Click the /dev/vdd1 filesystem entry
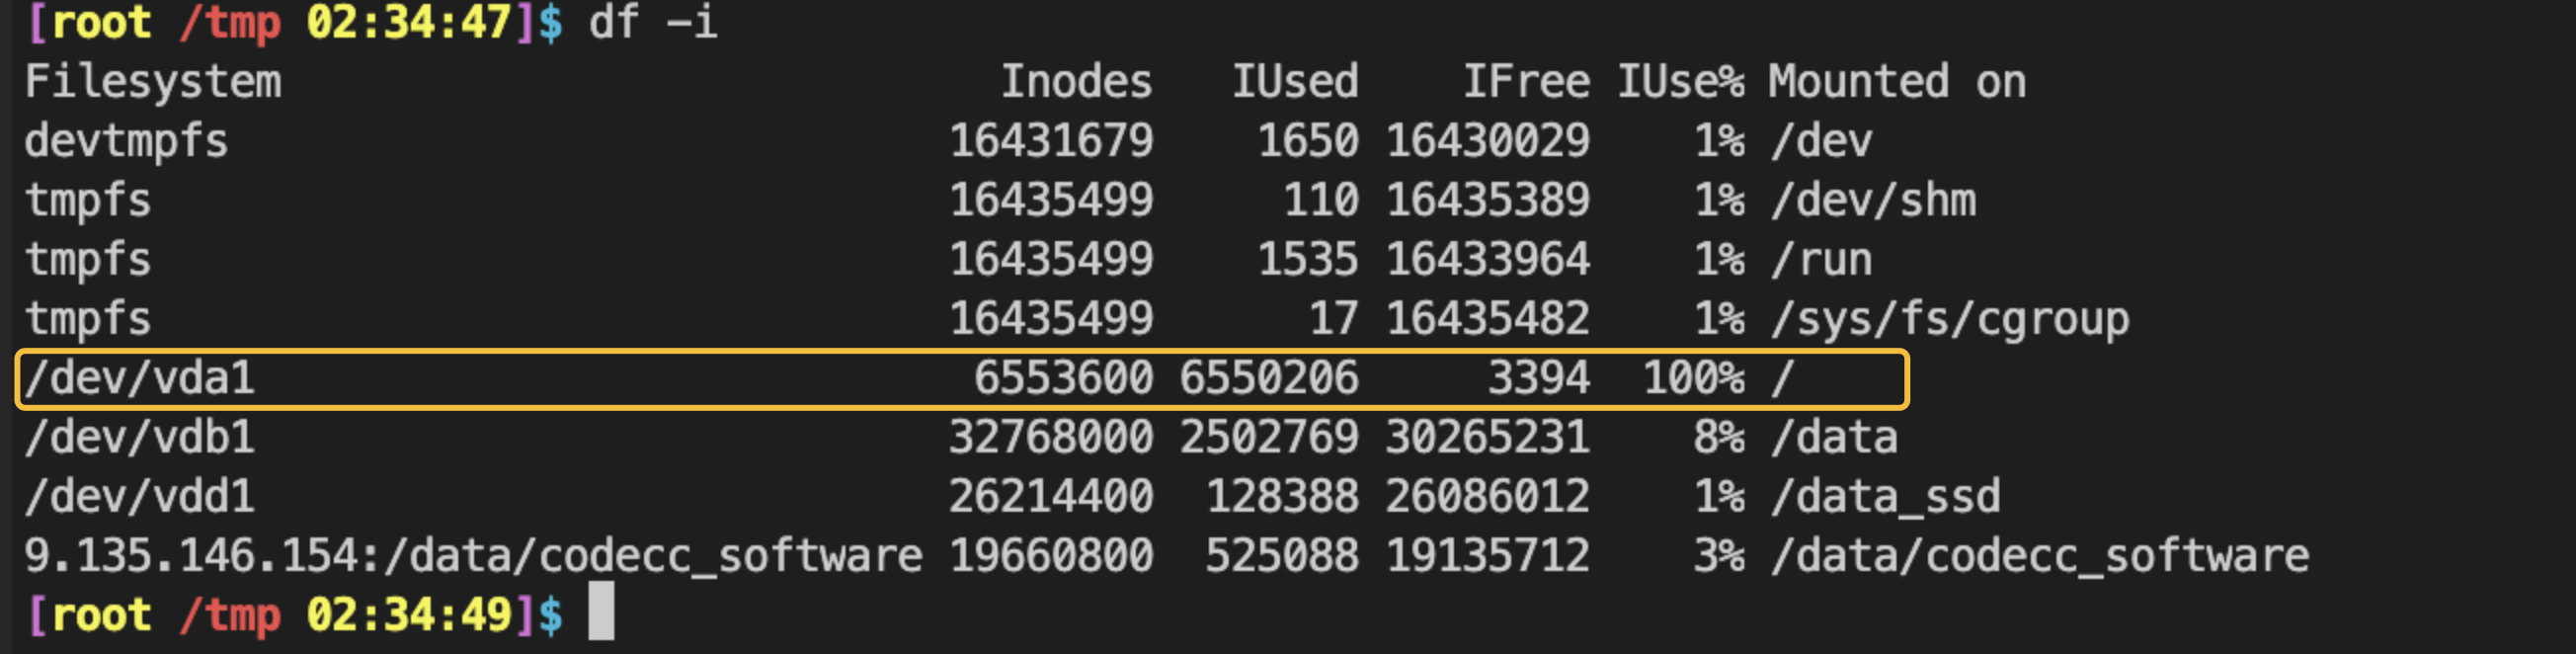The image size is (2576, 654). click(140, 496)
